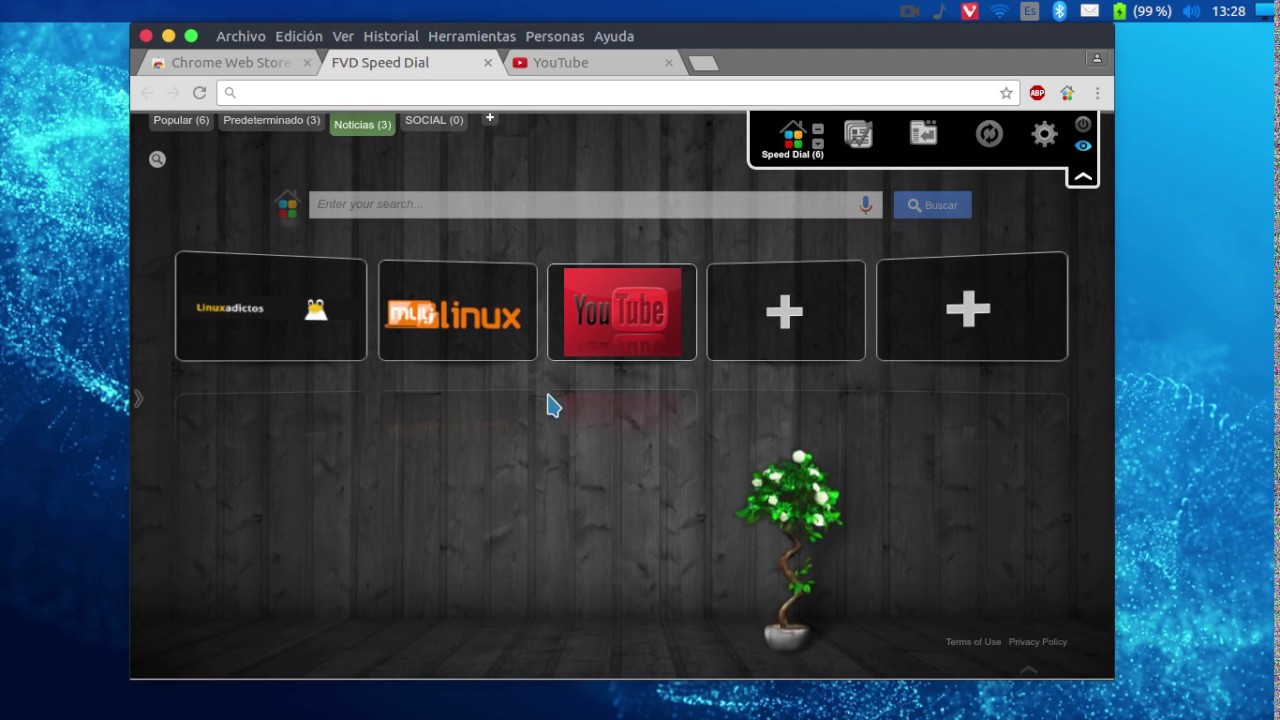Viewport: 1280px width, 720px height.
Task: Open the Edición menu
Action: (299, 36)
